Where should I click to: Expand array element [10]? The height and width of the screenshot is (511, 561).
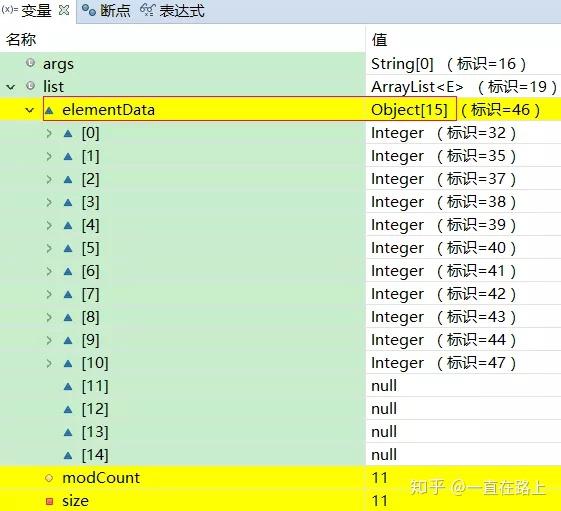pyautogui.click(x=49, y=364)
